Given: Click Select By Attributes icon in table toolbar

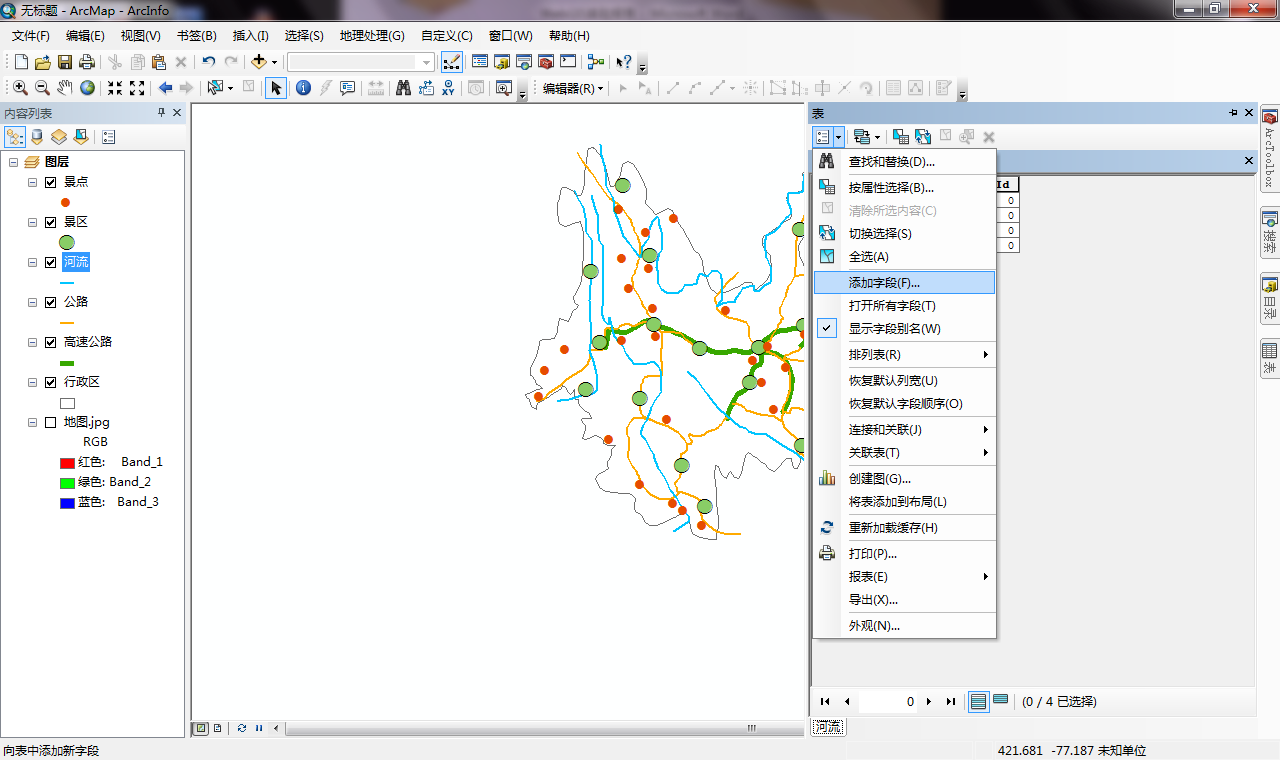Looking at the screenshot, I should pos(900,137).
